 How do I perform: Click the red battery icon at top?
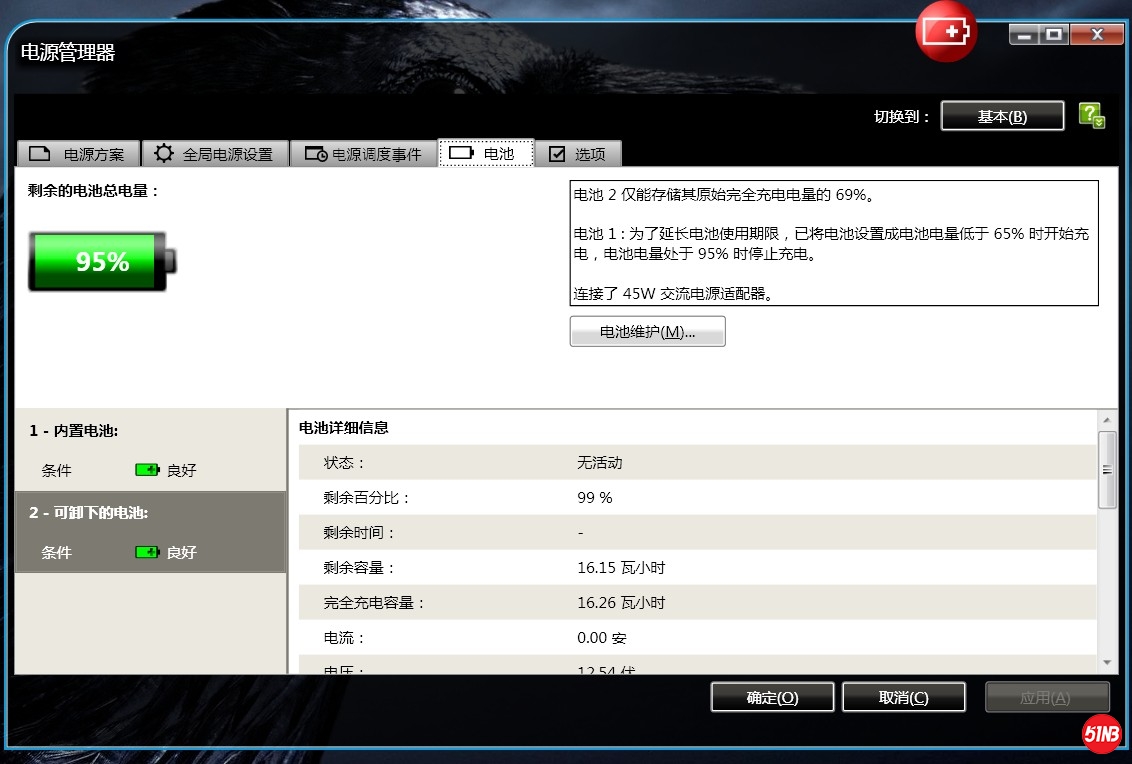click(946, 33)
